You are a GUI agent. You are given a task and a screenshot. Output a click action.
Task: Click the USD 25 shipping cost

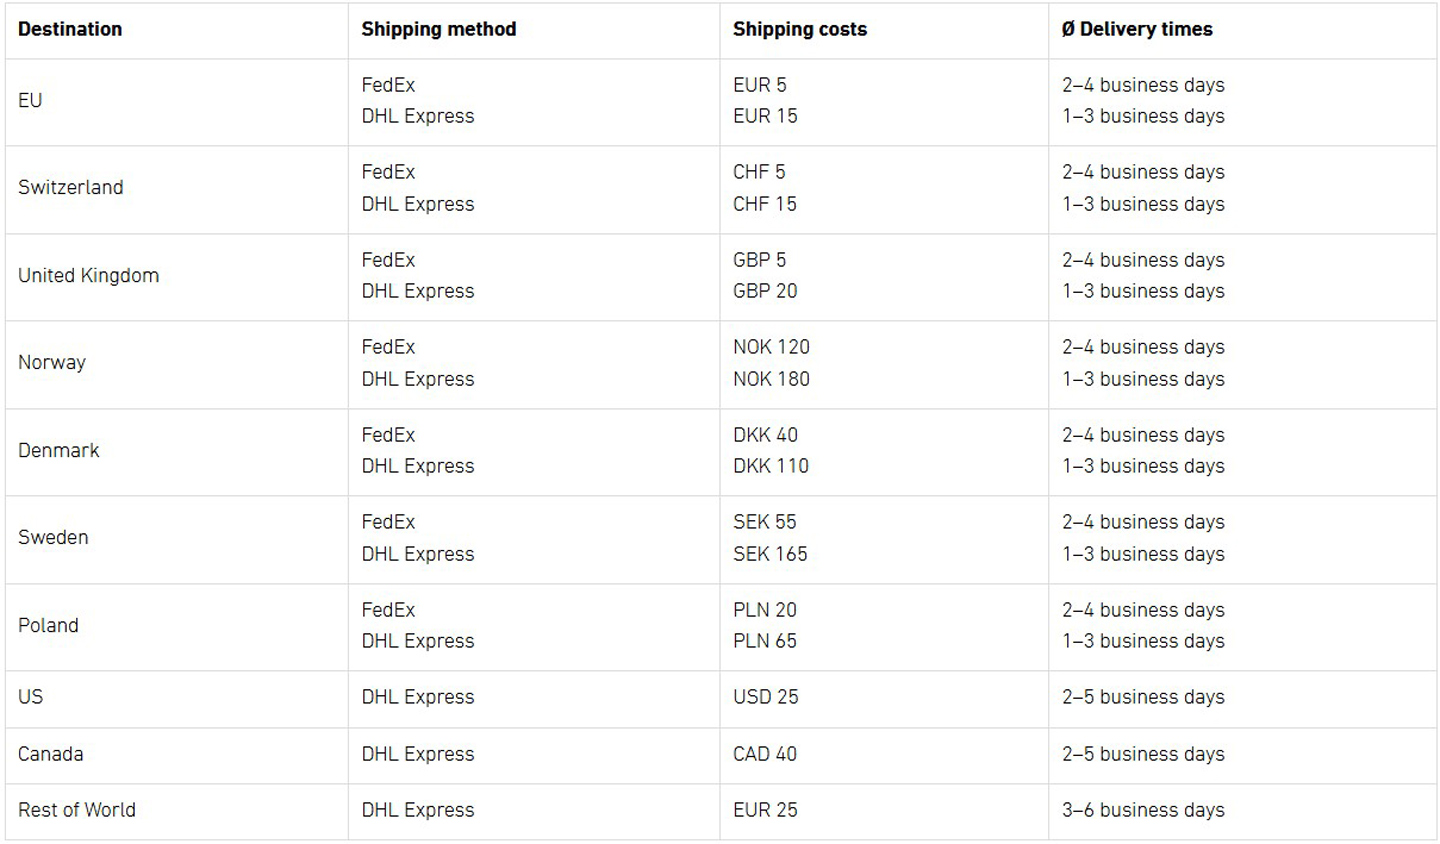765,697
